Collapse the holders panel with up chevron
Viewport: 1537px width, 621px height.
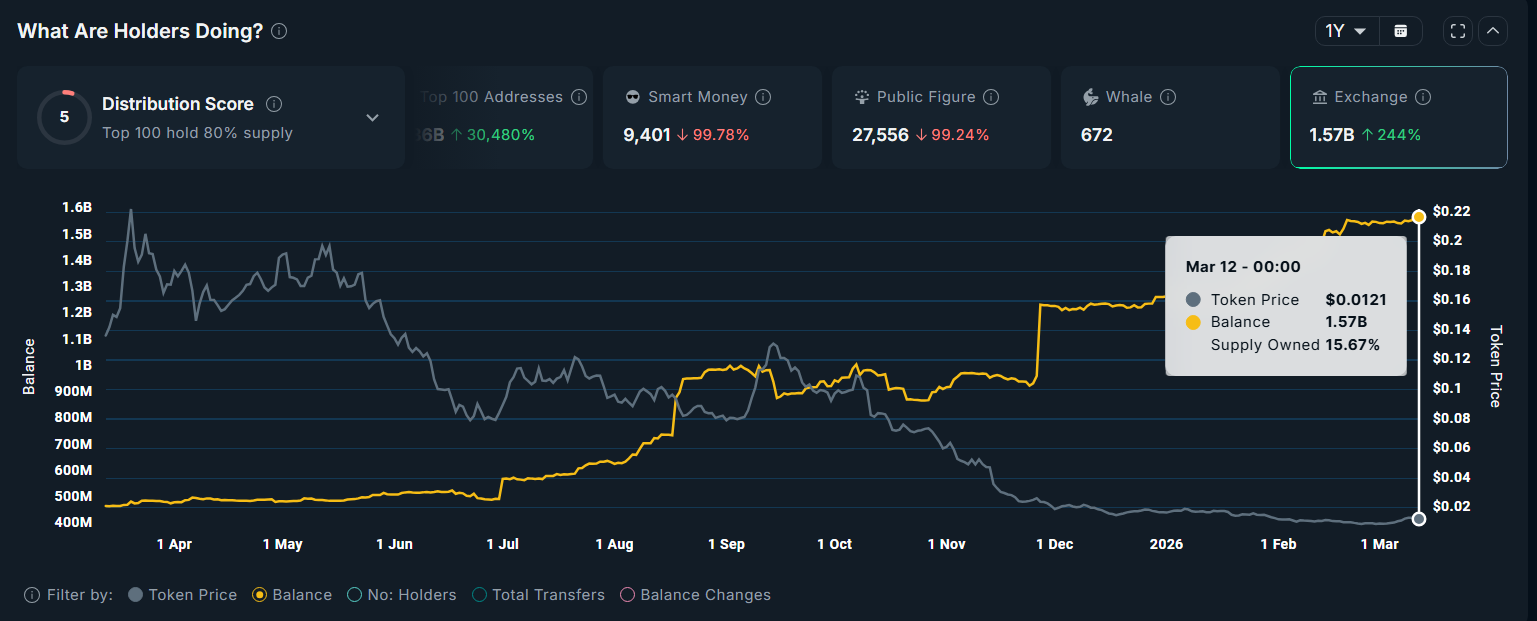coord(1493,31)
